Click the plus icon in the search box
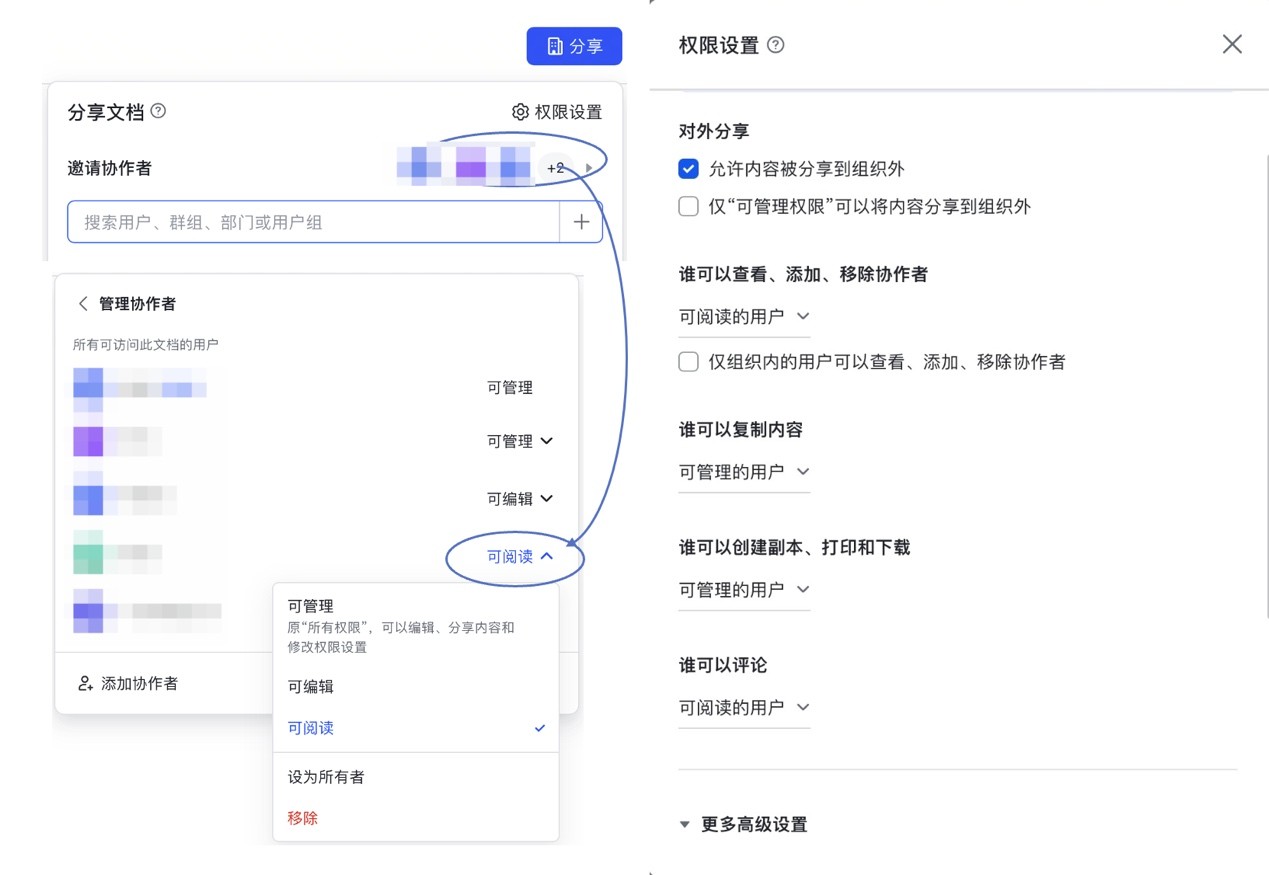1269x875 pixels. click(x=581, y=222)
